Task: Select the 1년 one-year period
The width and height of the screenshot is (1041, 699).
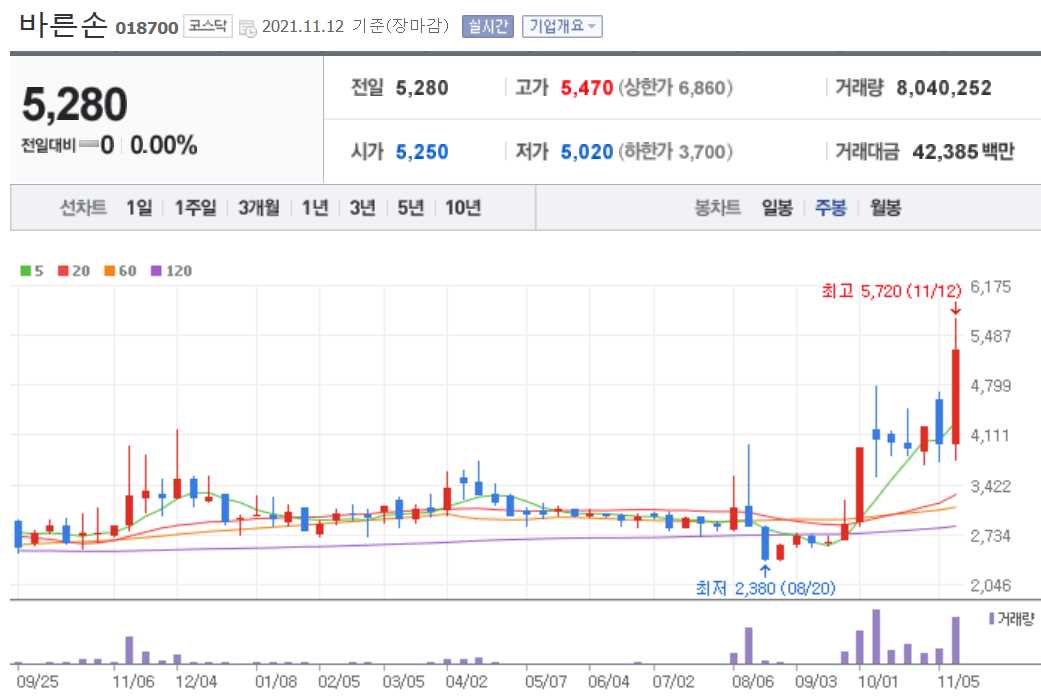Action: click(x=316, y=207)
